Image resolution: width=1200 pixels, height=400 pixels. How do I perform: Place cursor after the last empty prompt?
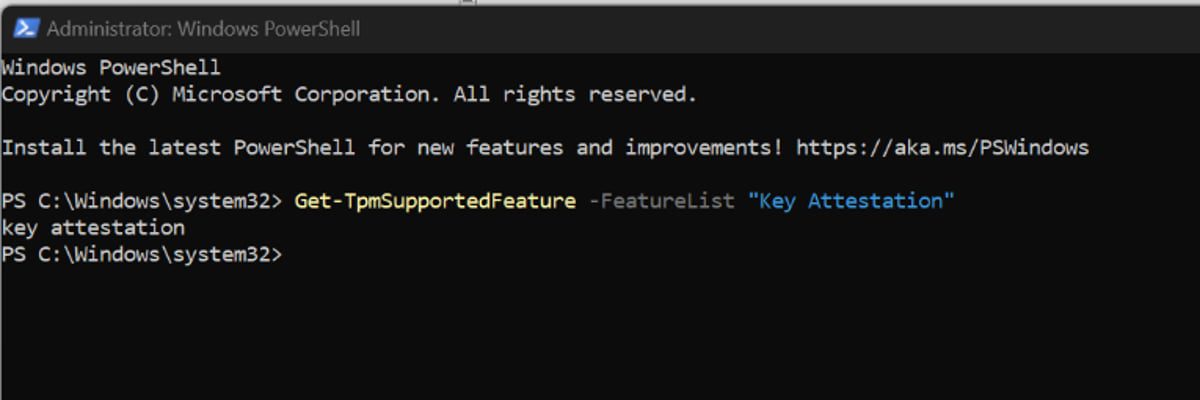tap(292, 255)
